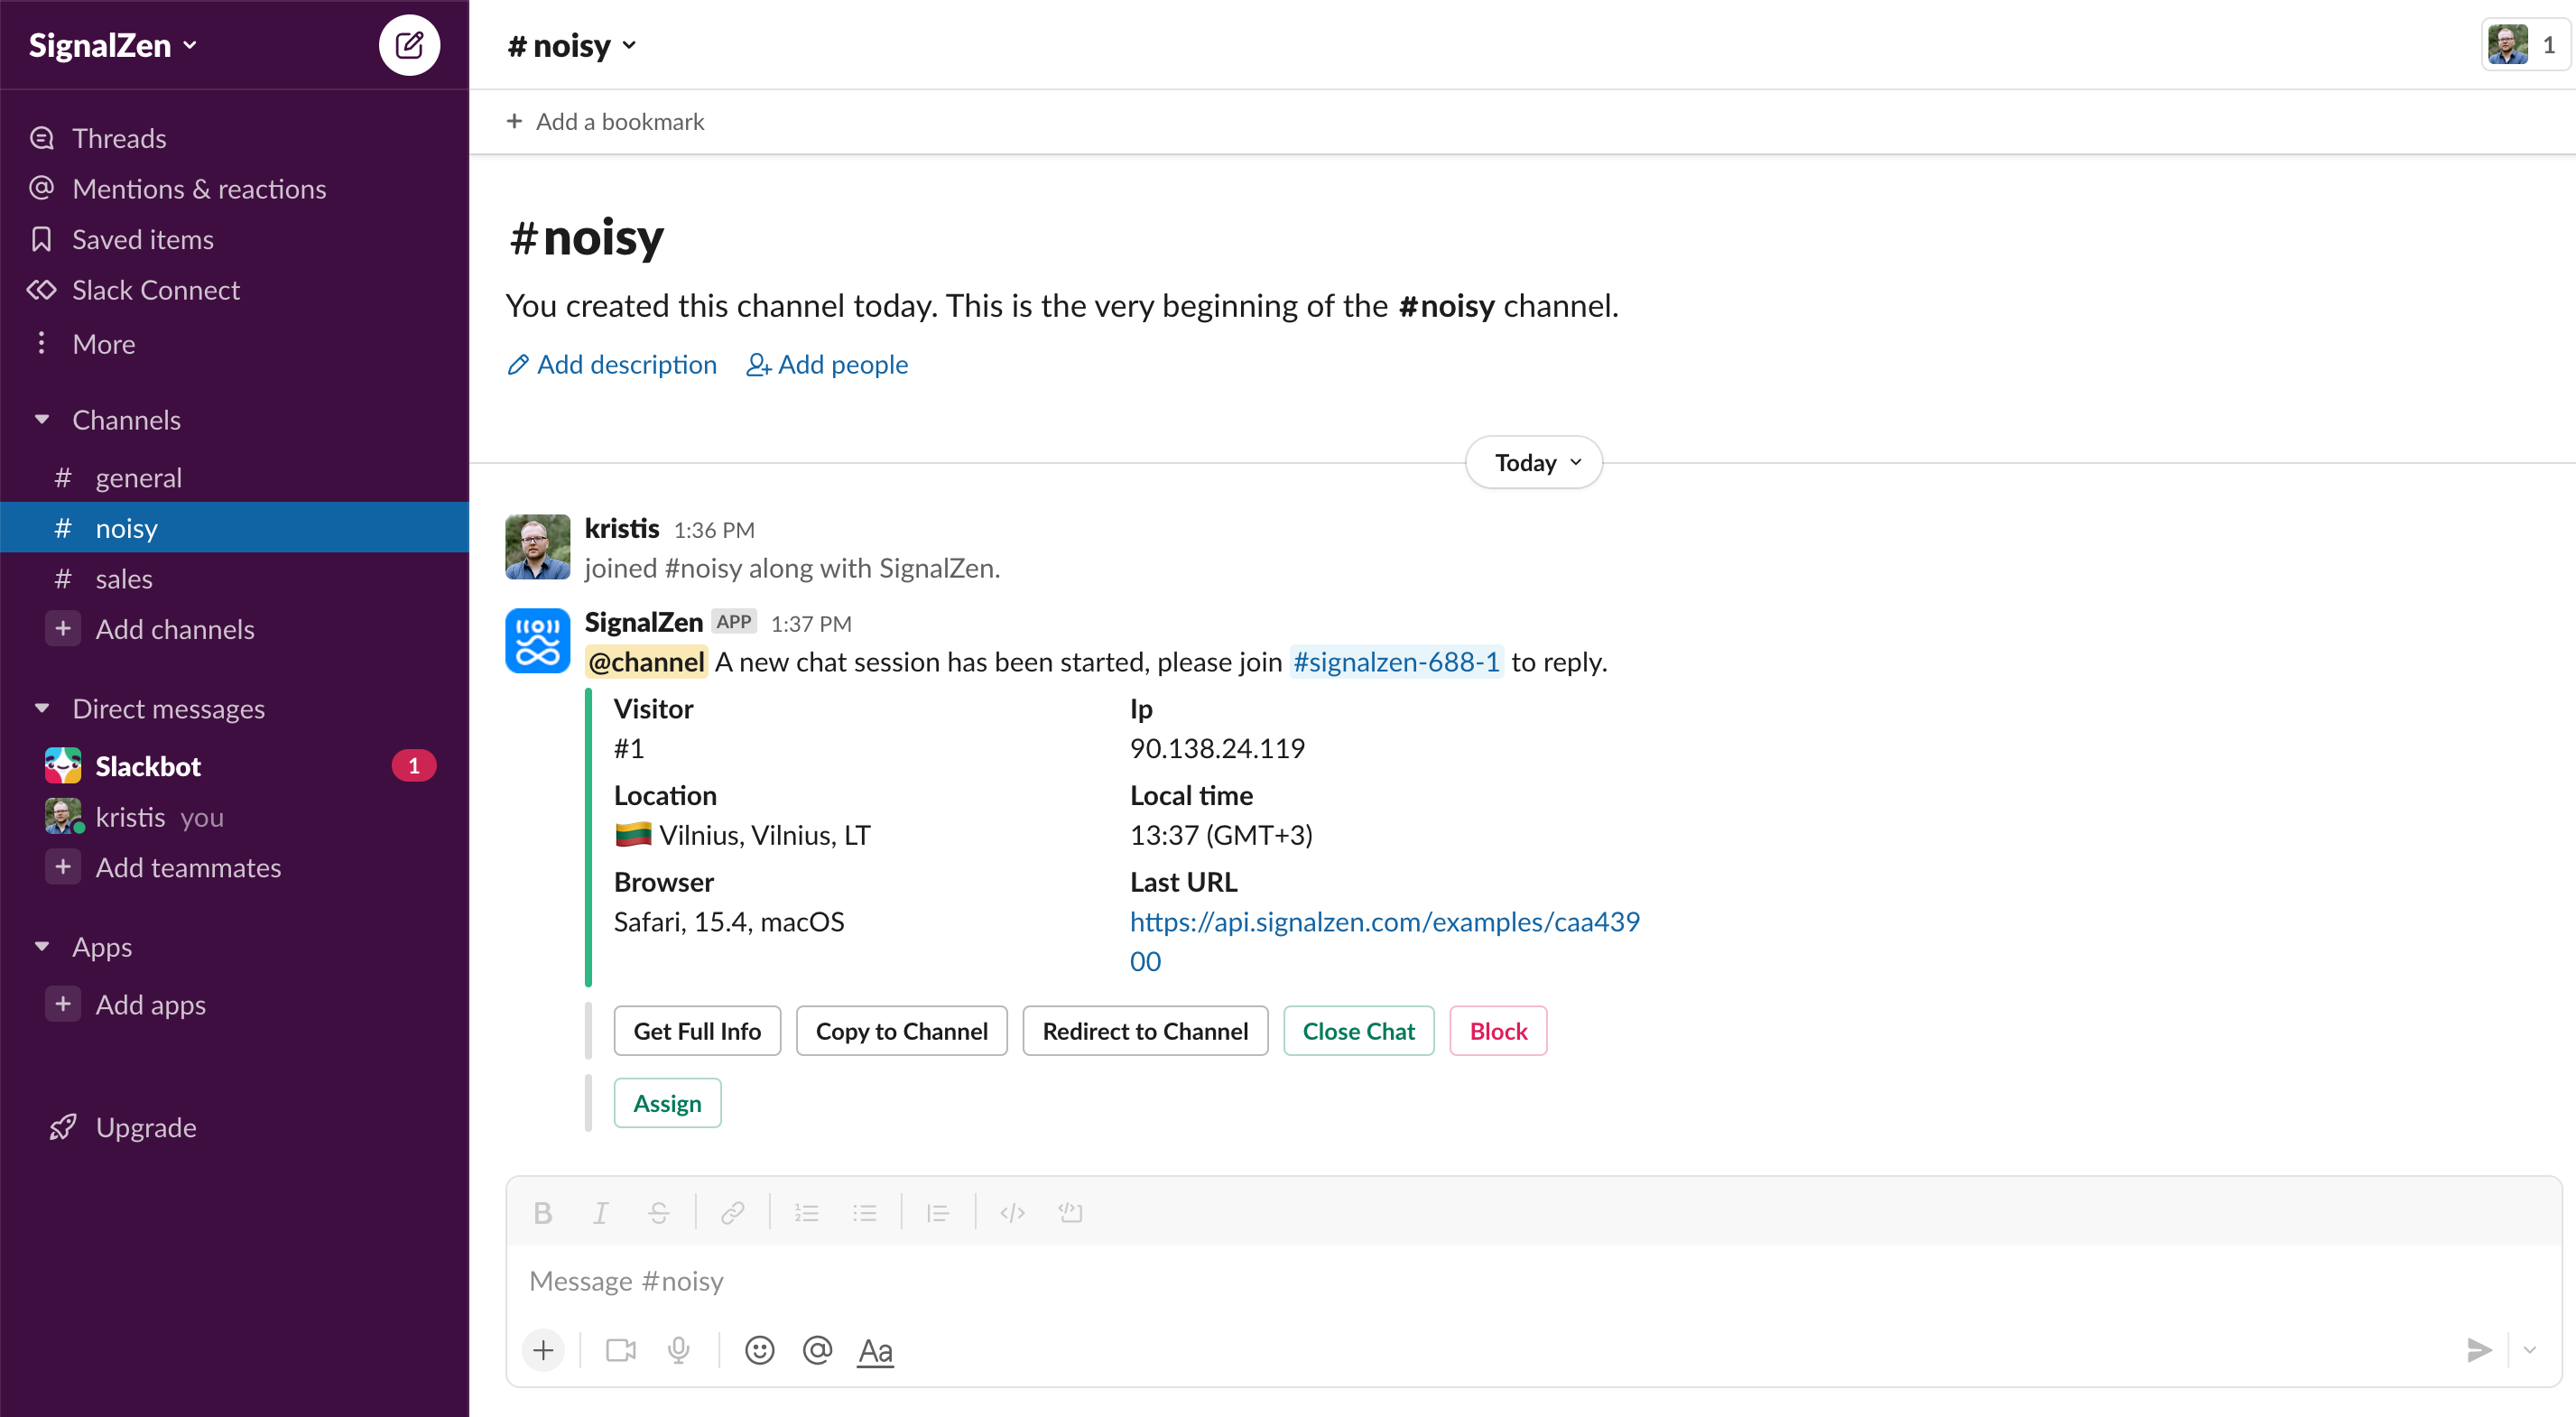Open the api.signalzen.com Last URL link
The width and height of the screenshot is (2576, 1417).
tap(1385, 941)
